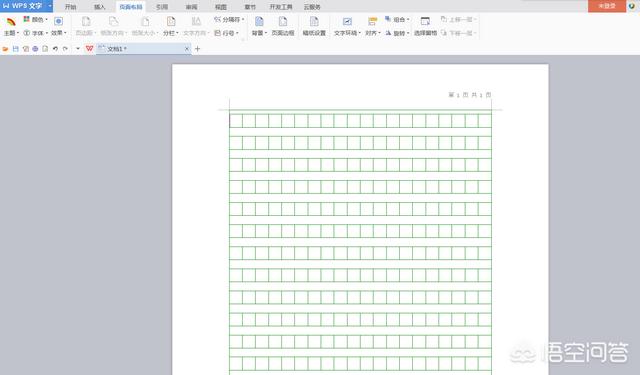This screenshot has height=375, width=640.
Task: Click the save disk icon
Action: (16, 49)
